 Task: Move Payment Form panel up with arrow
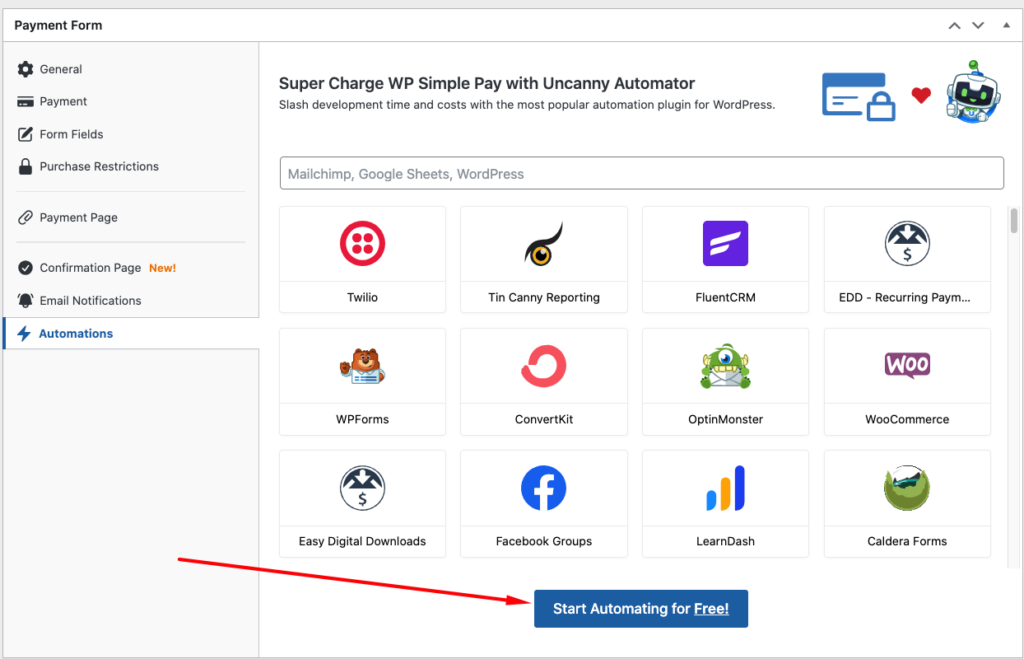[x=955, y=25]
